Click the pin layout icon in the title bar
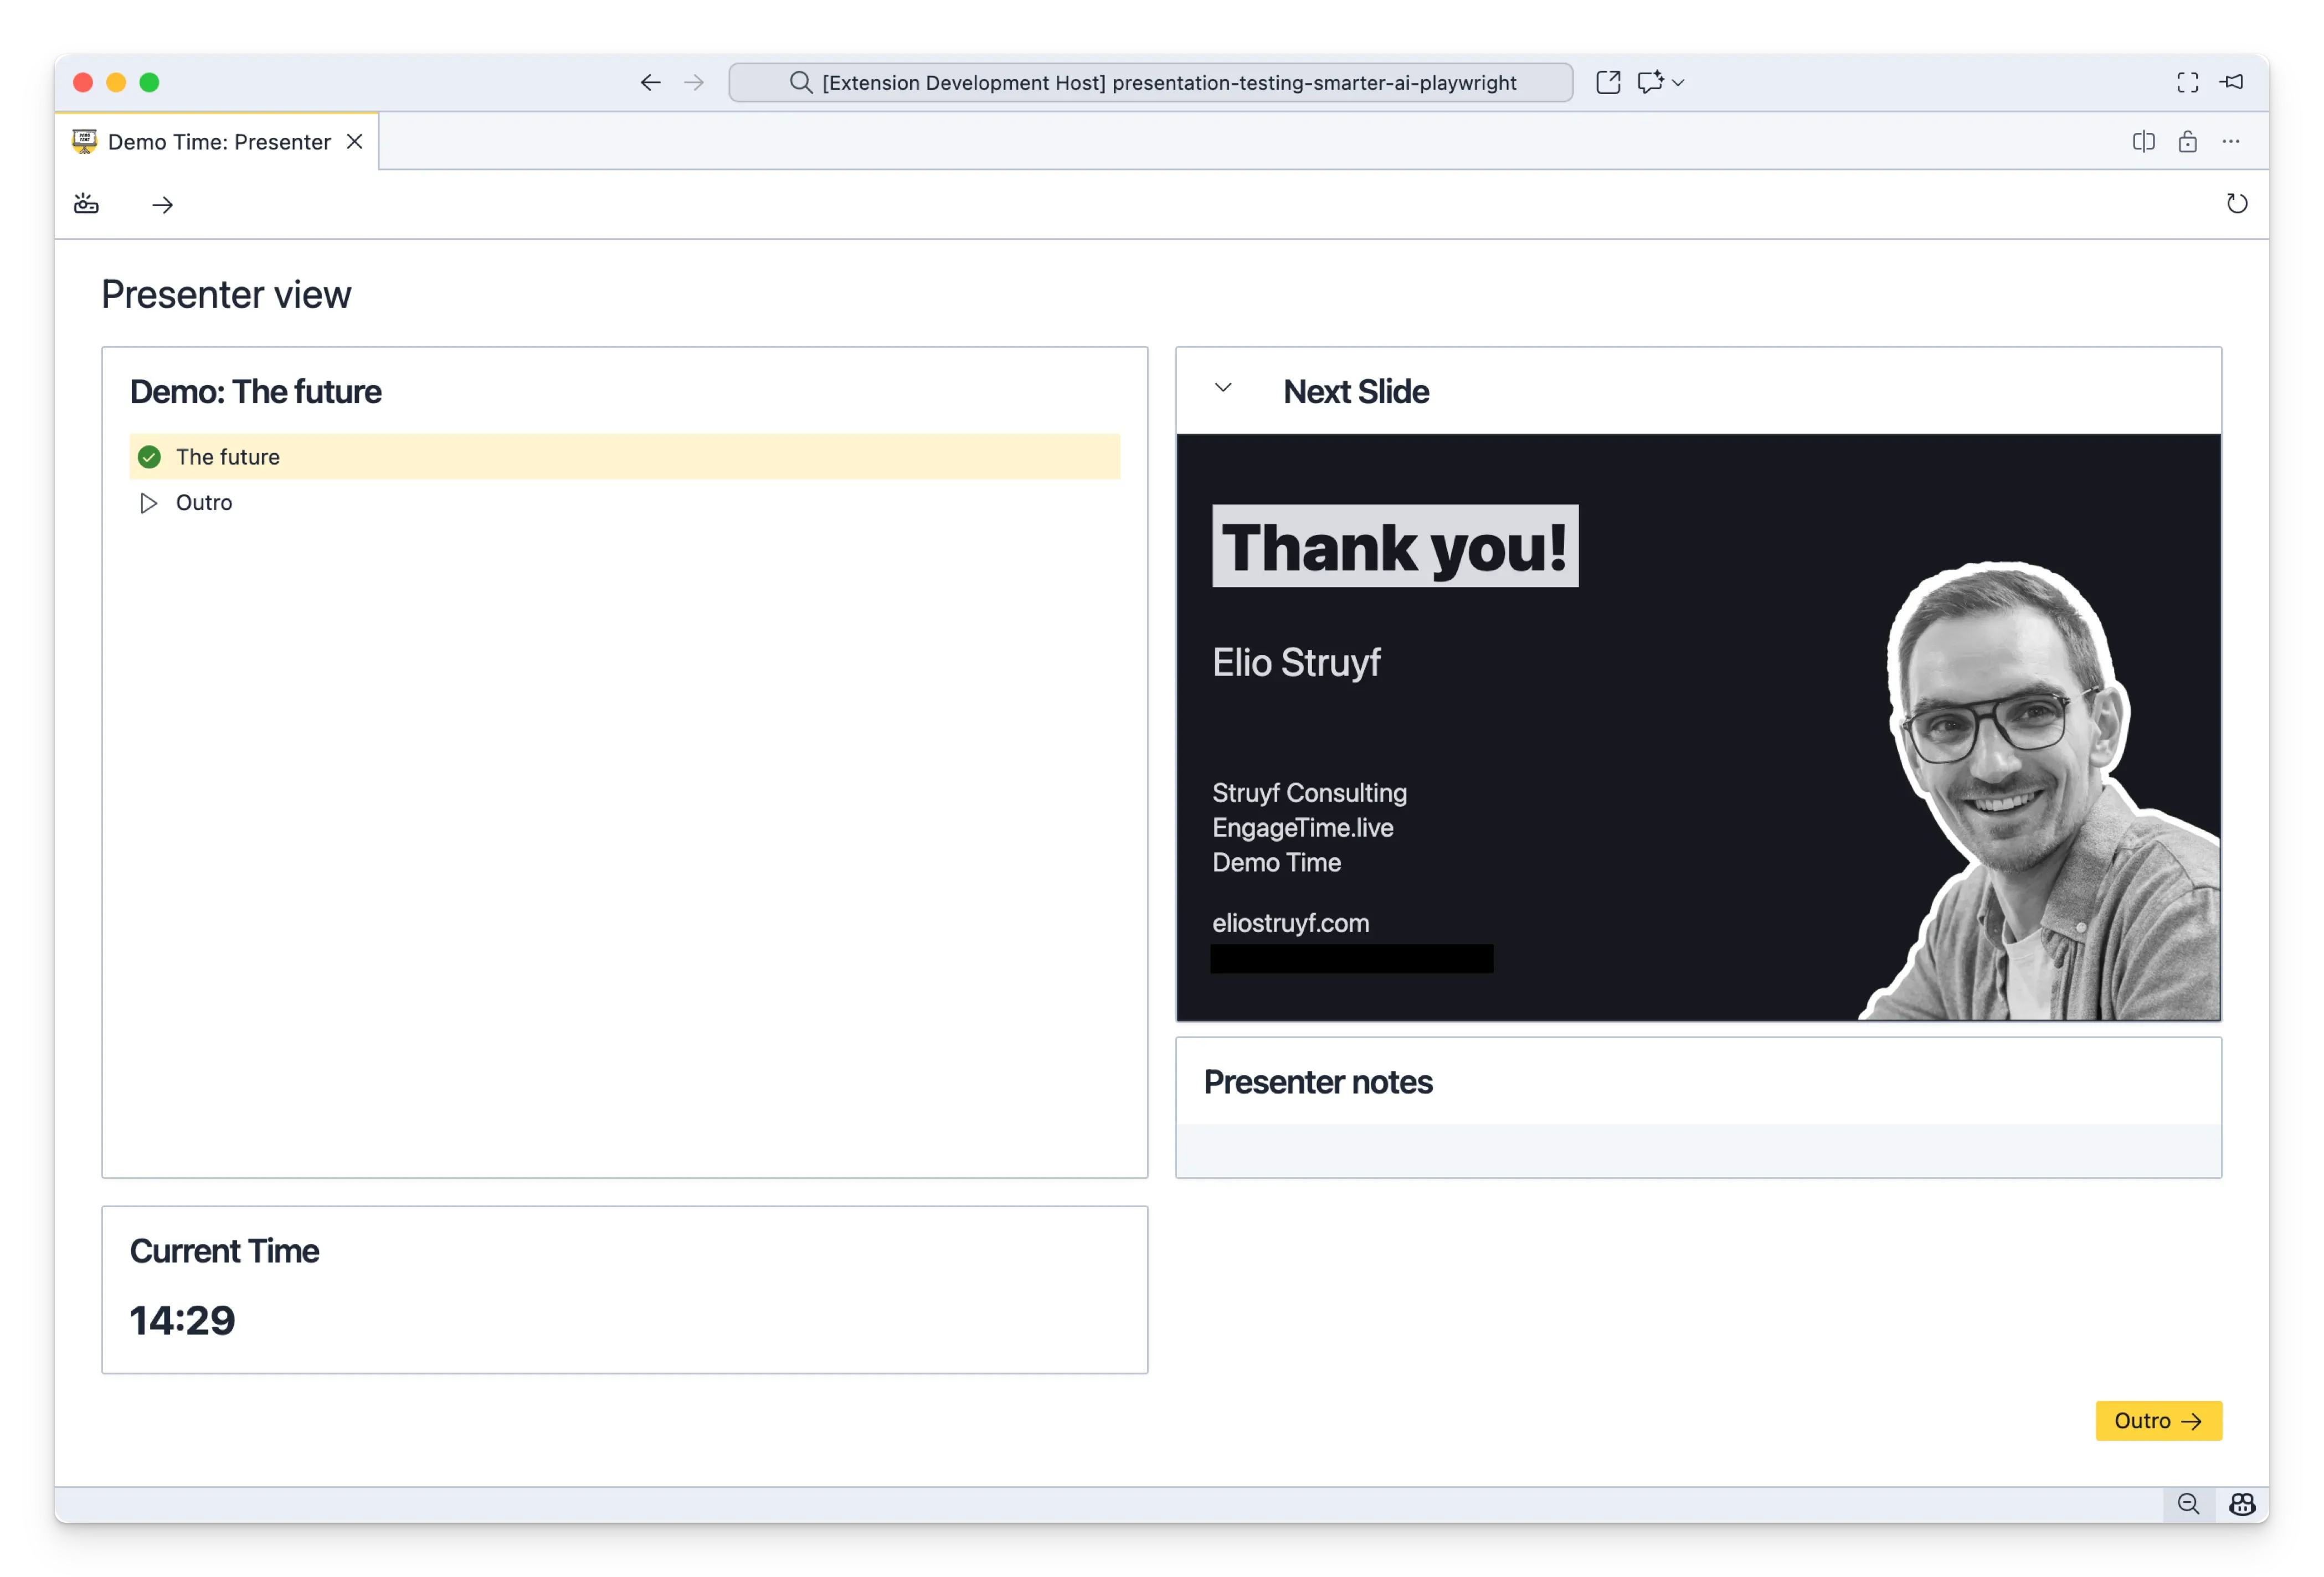The image size is (2324, 1577). pyautogui.click(x=2231, y=82)
